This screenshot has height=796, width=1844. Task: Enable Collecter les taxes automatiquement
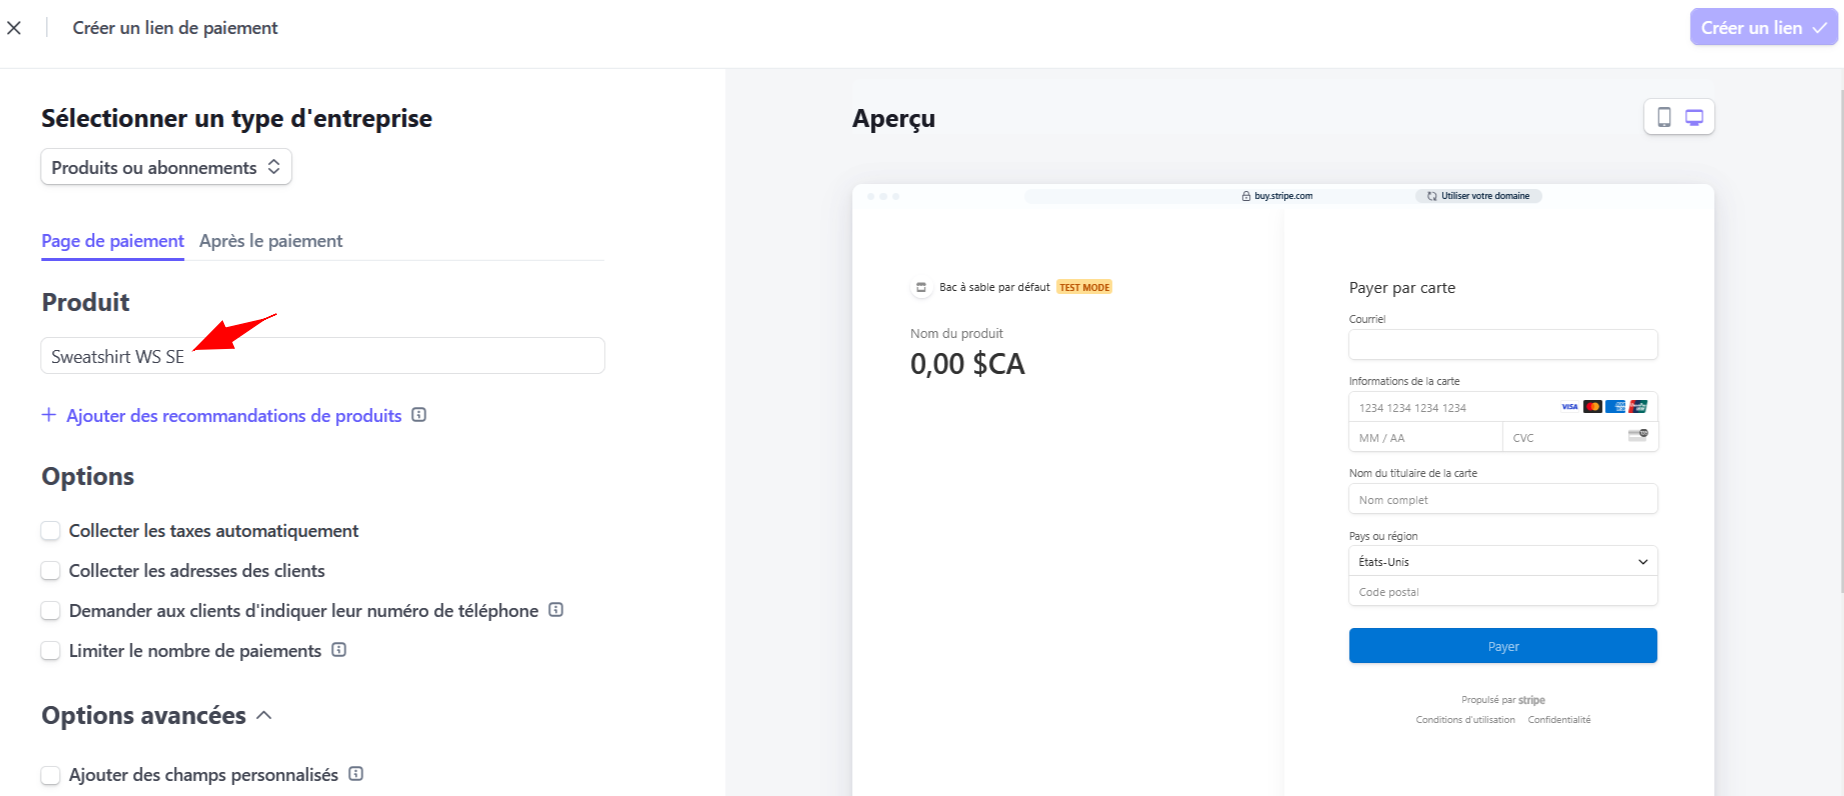coord(50,531)
